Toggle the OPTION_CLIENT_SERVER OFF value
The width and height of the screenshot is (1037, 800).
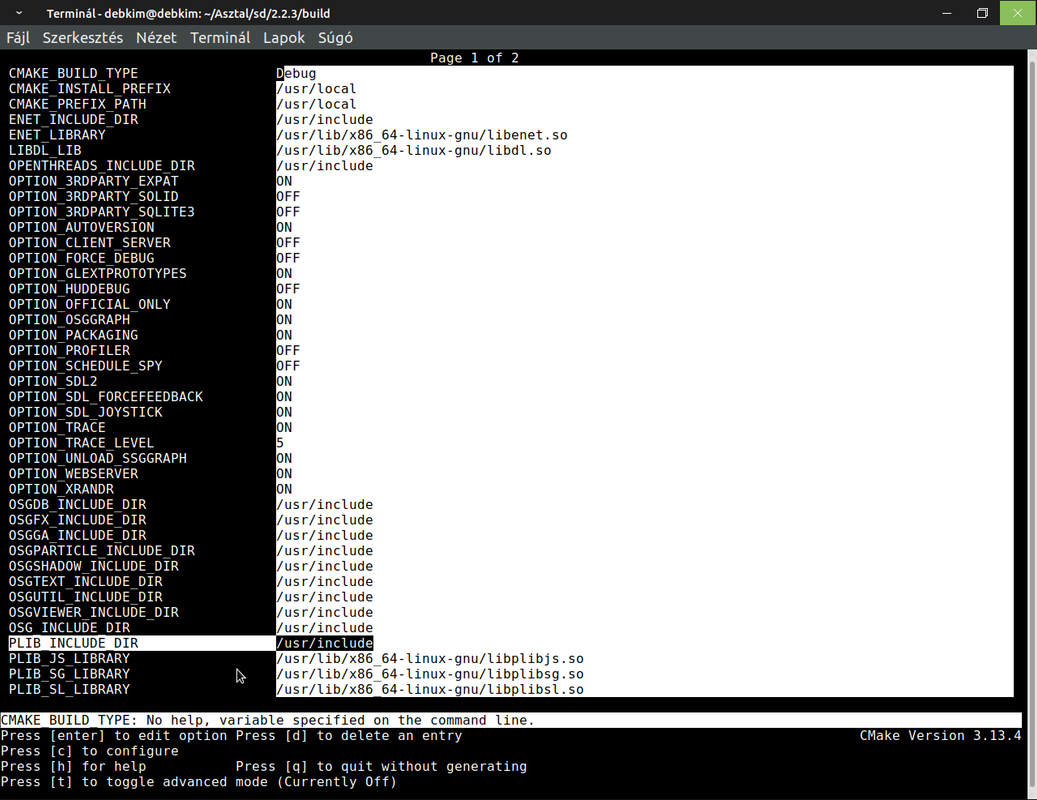tap(288, 243)
